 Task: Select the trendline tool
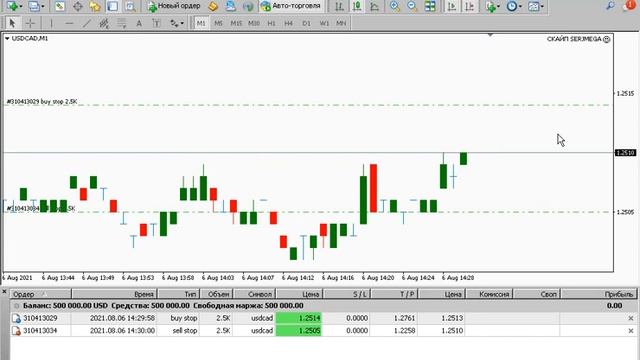point(87,23)
